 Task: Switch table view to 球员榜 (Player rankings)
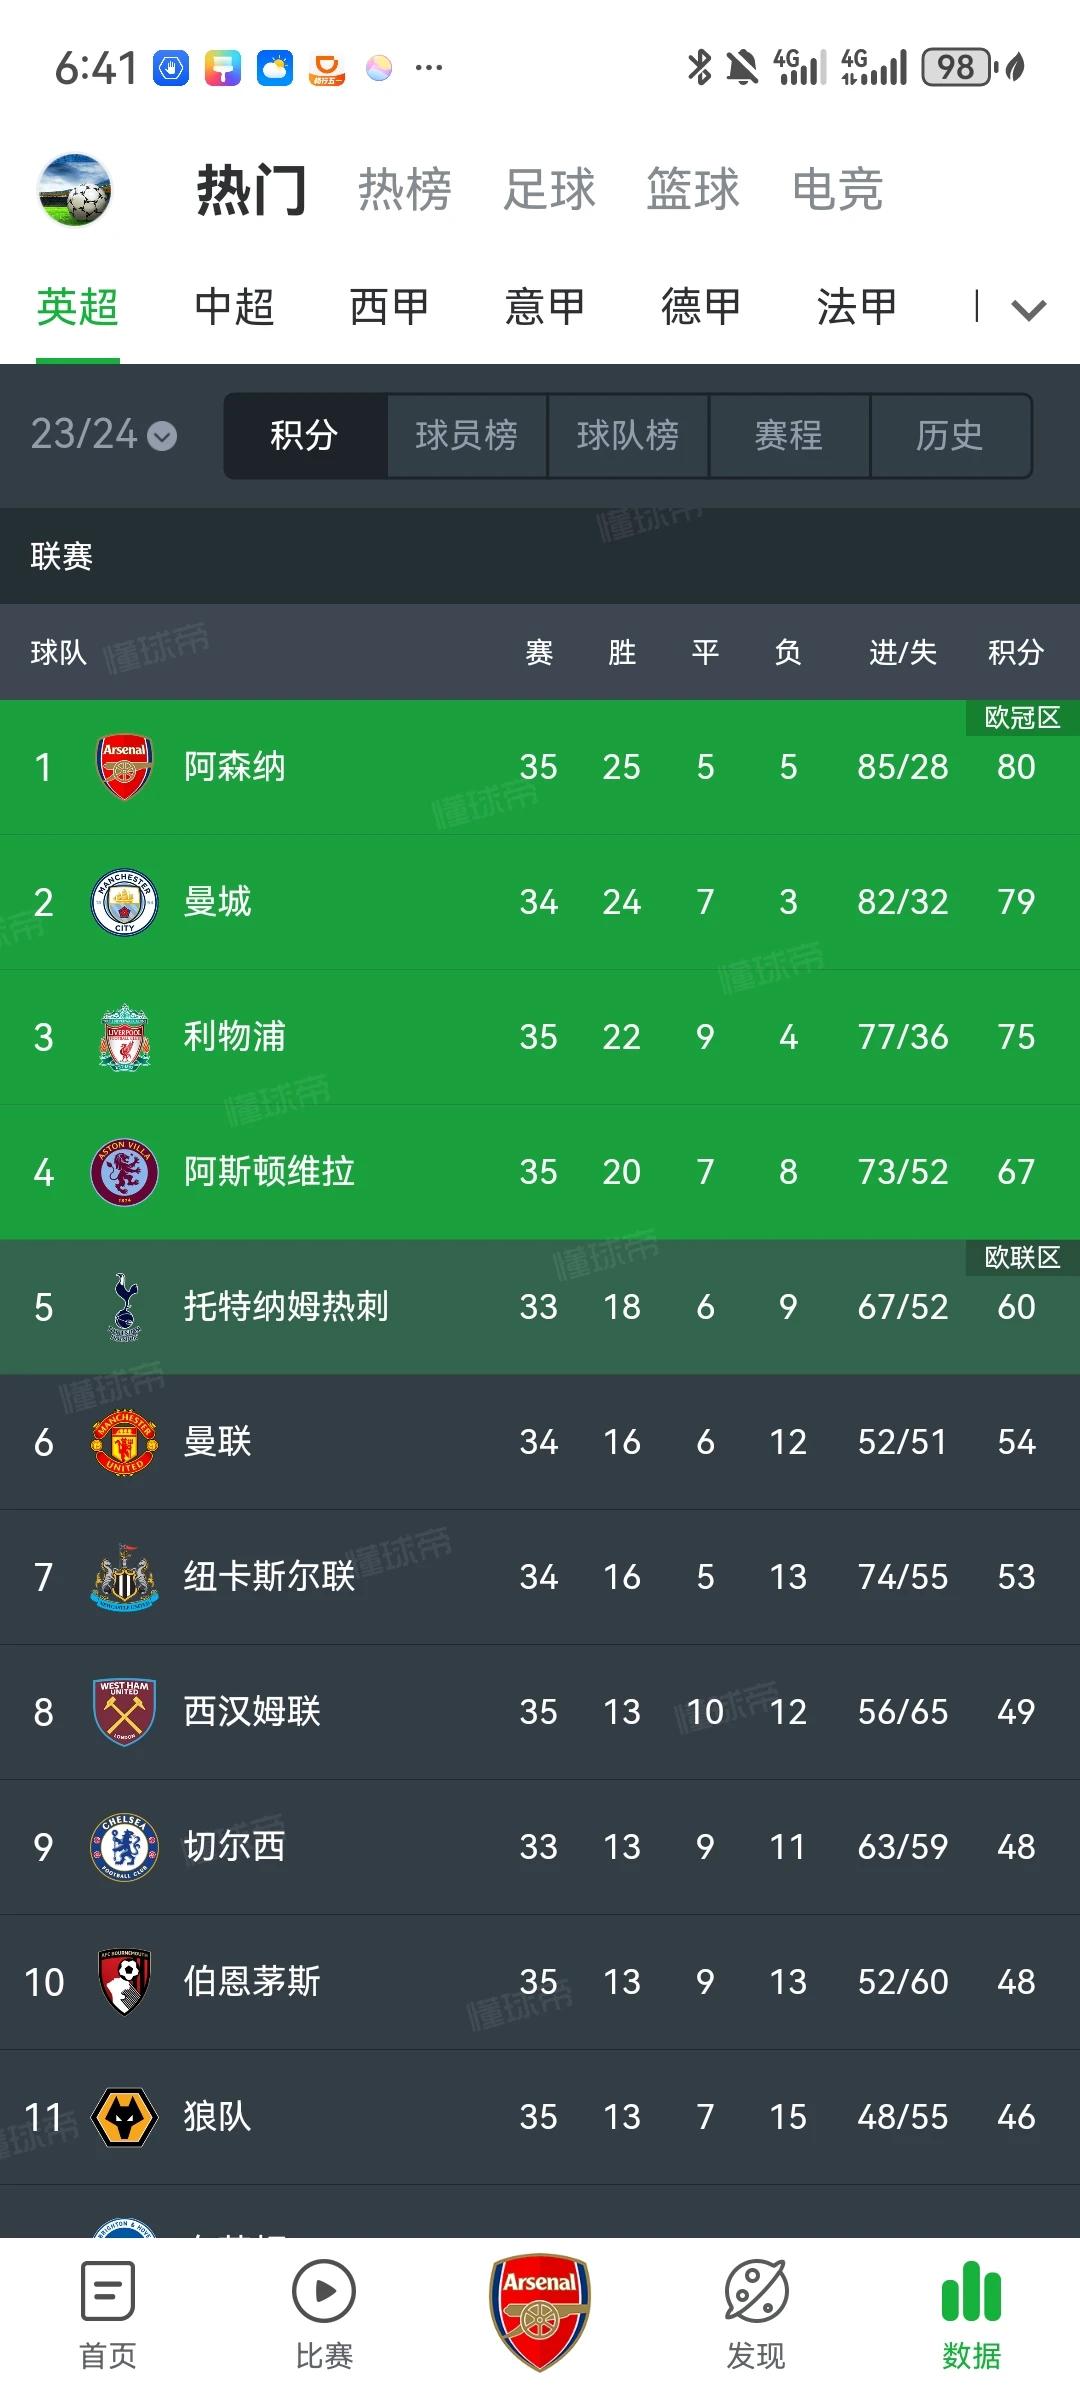coord(466,435)
